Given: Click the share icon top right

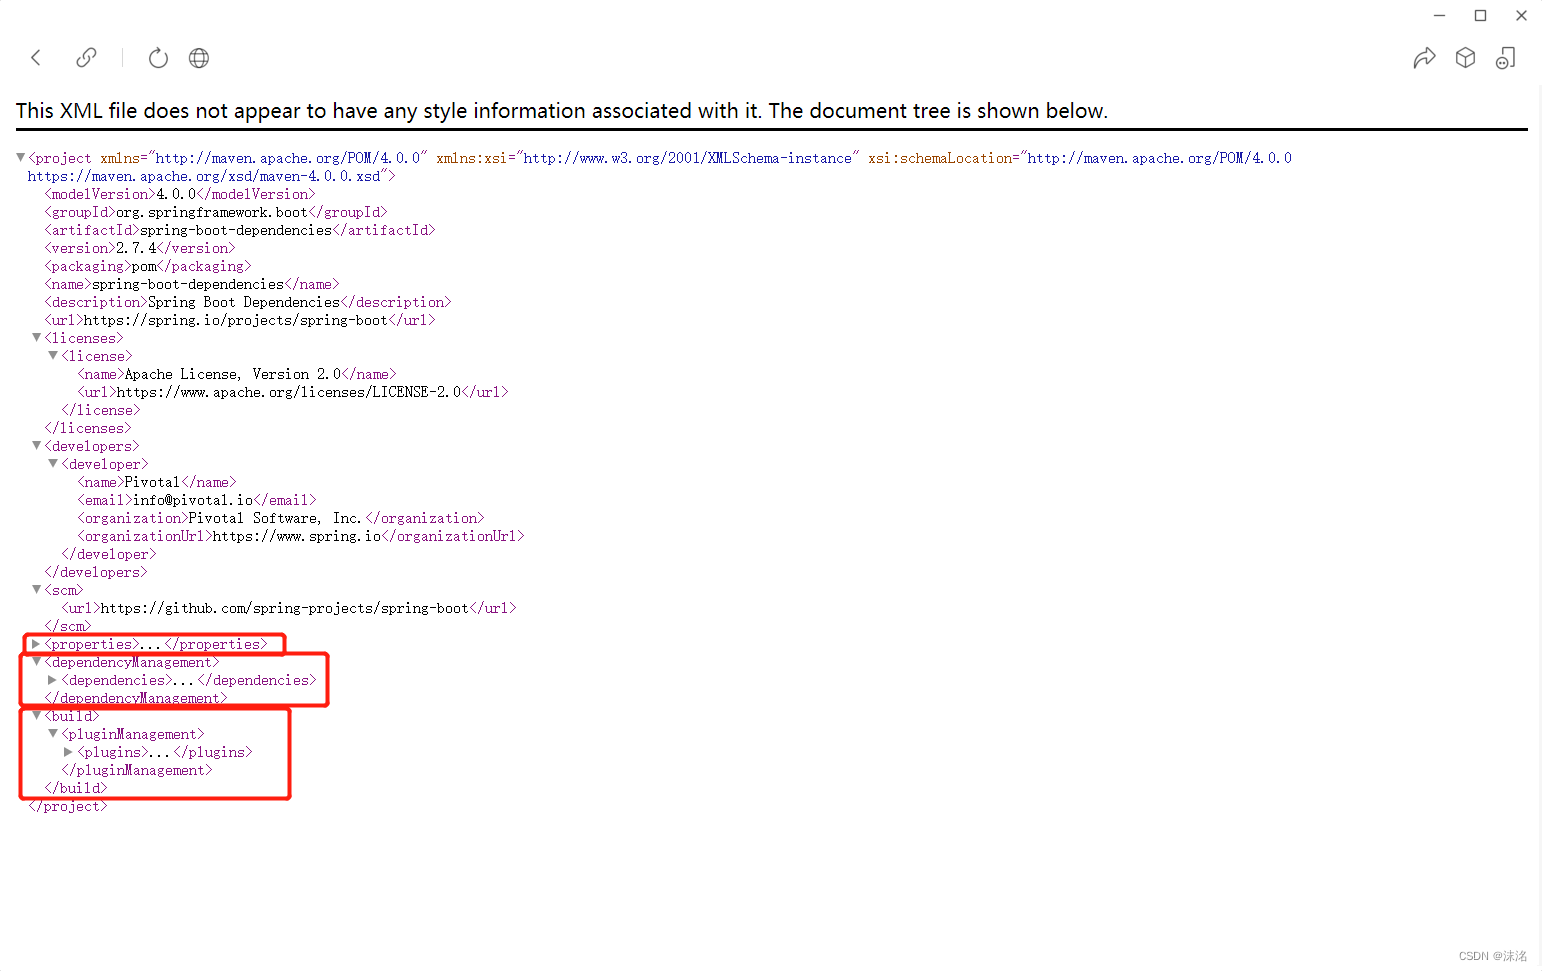Looking at the screenshot, I should click(1424, 58).
